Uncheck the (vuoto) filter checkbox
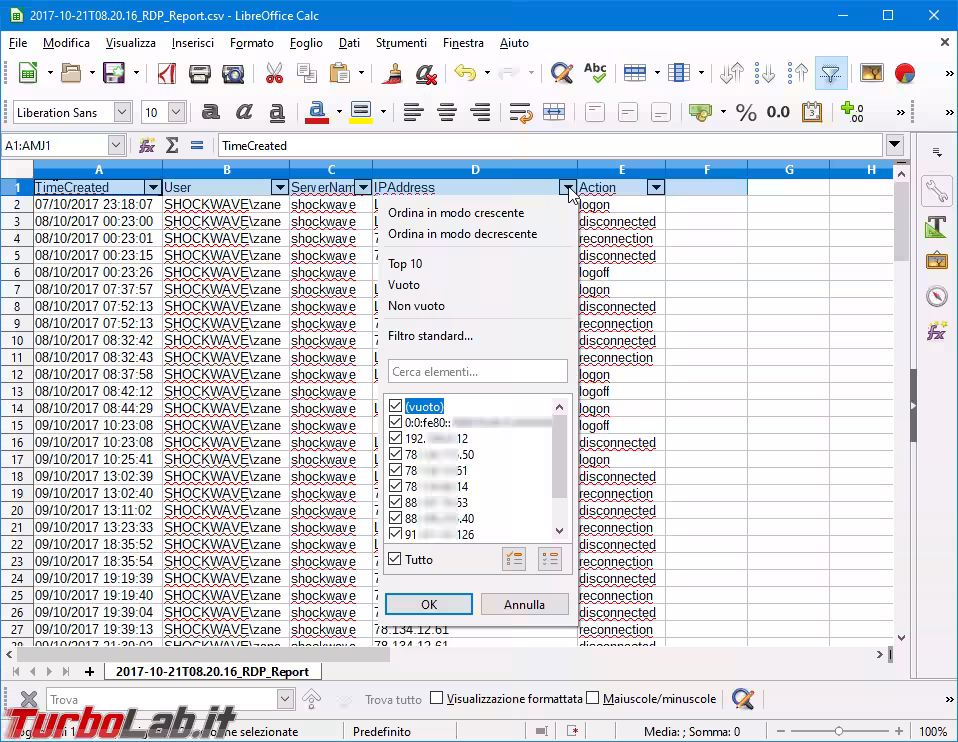The image size is (958, 742). pos(395,407)
